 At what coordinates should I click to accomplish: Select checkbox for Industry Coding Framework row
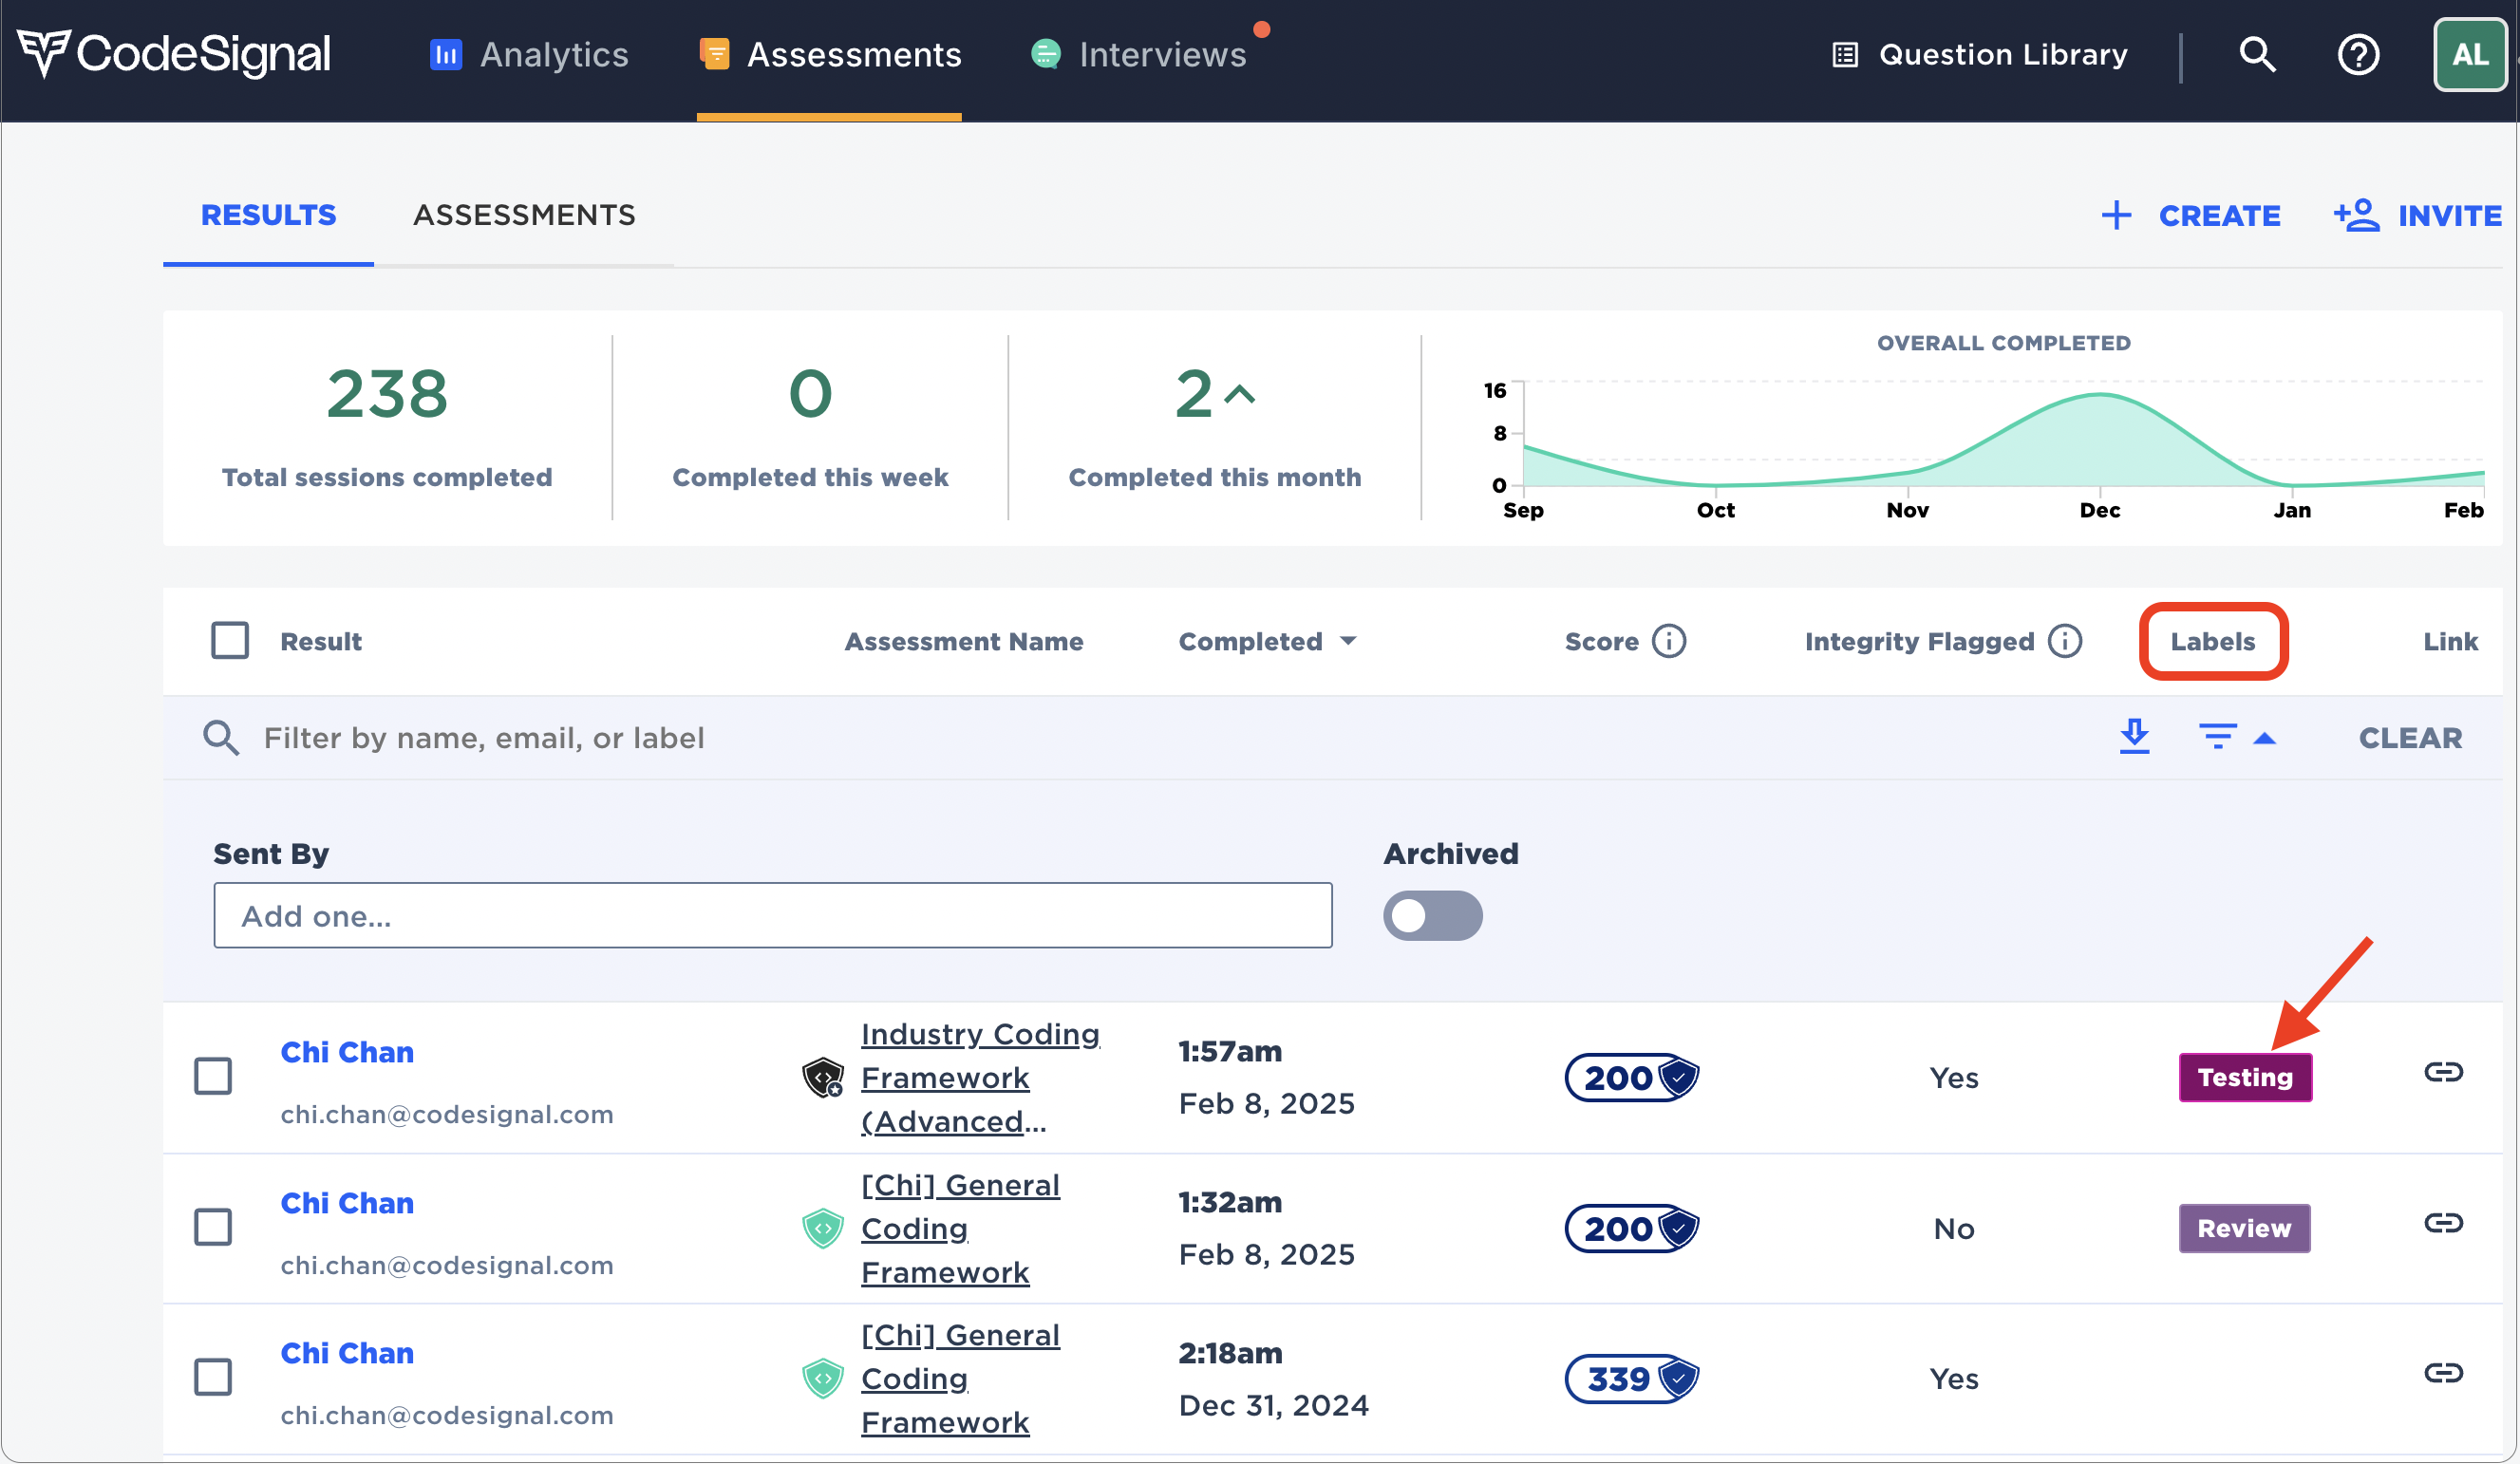click(212, 1076)
